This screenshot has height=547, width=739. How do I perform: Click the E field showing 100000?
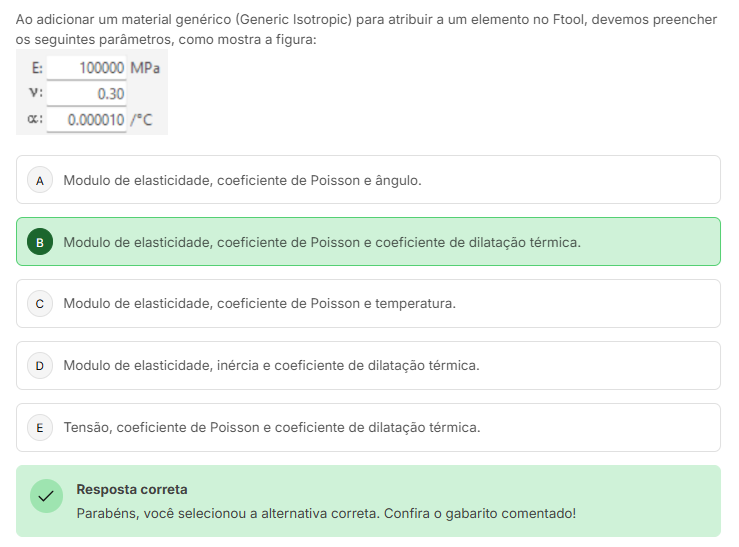point(86,68)
